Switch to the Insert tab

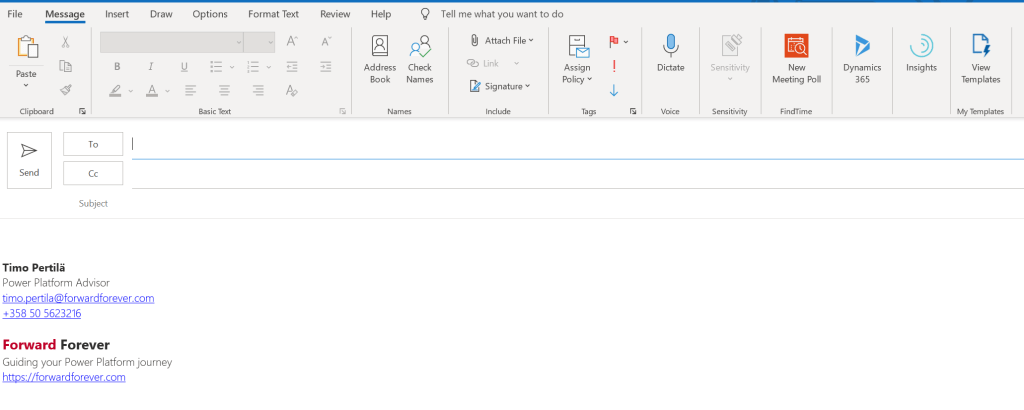point(117,14)
